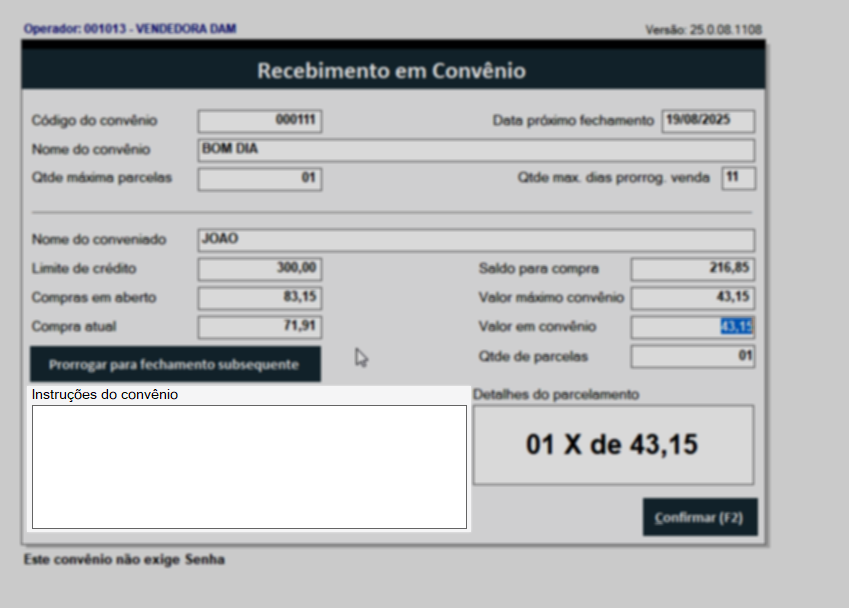Click the 'Nome do conveniado' label
This screenshot has width=849, height=608.
coord(99,239)
